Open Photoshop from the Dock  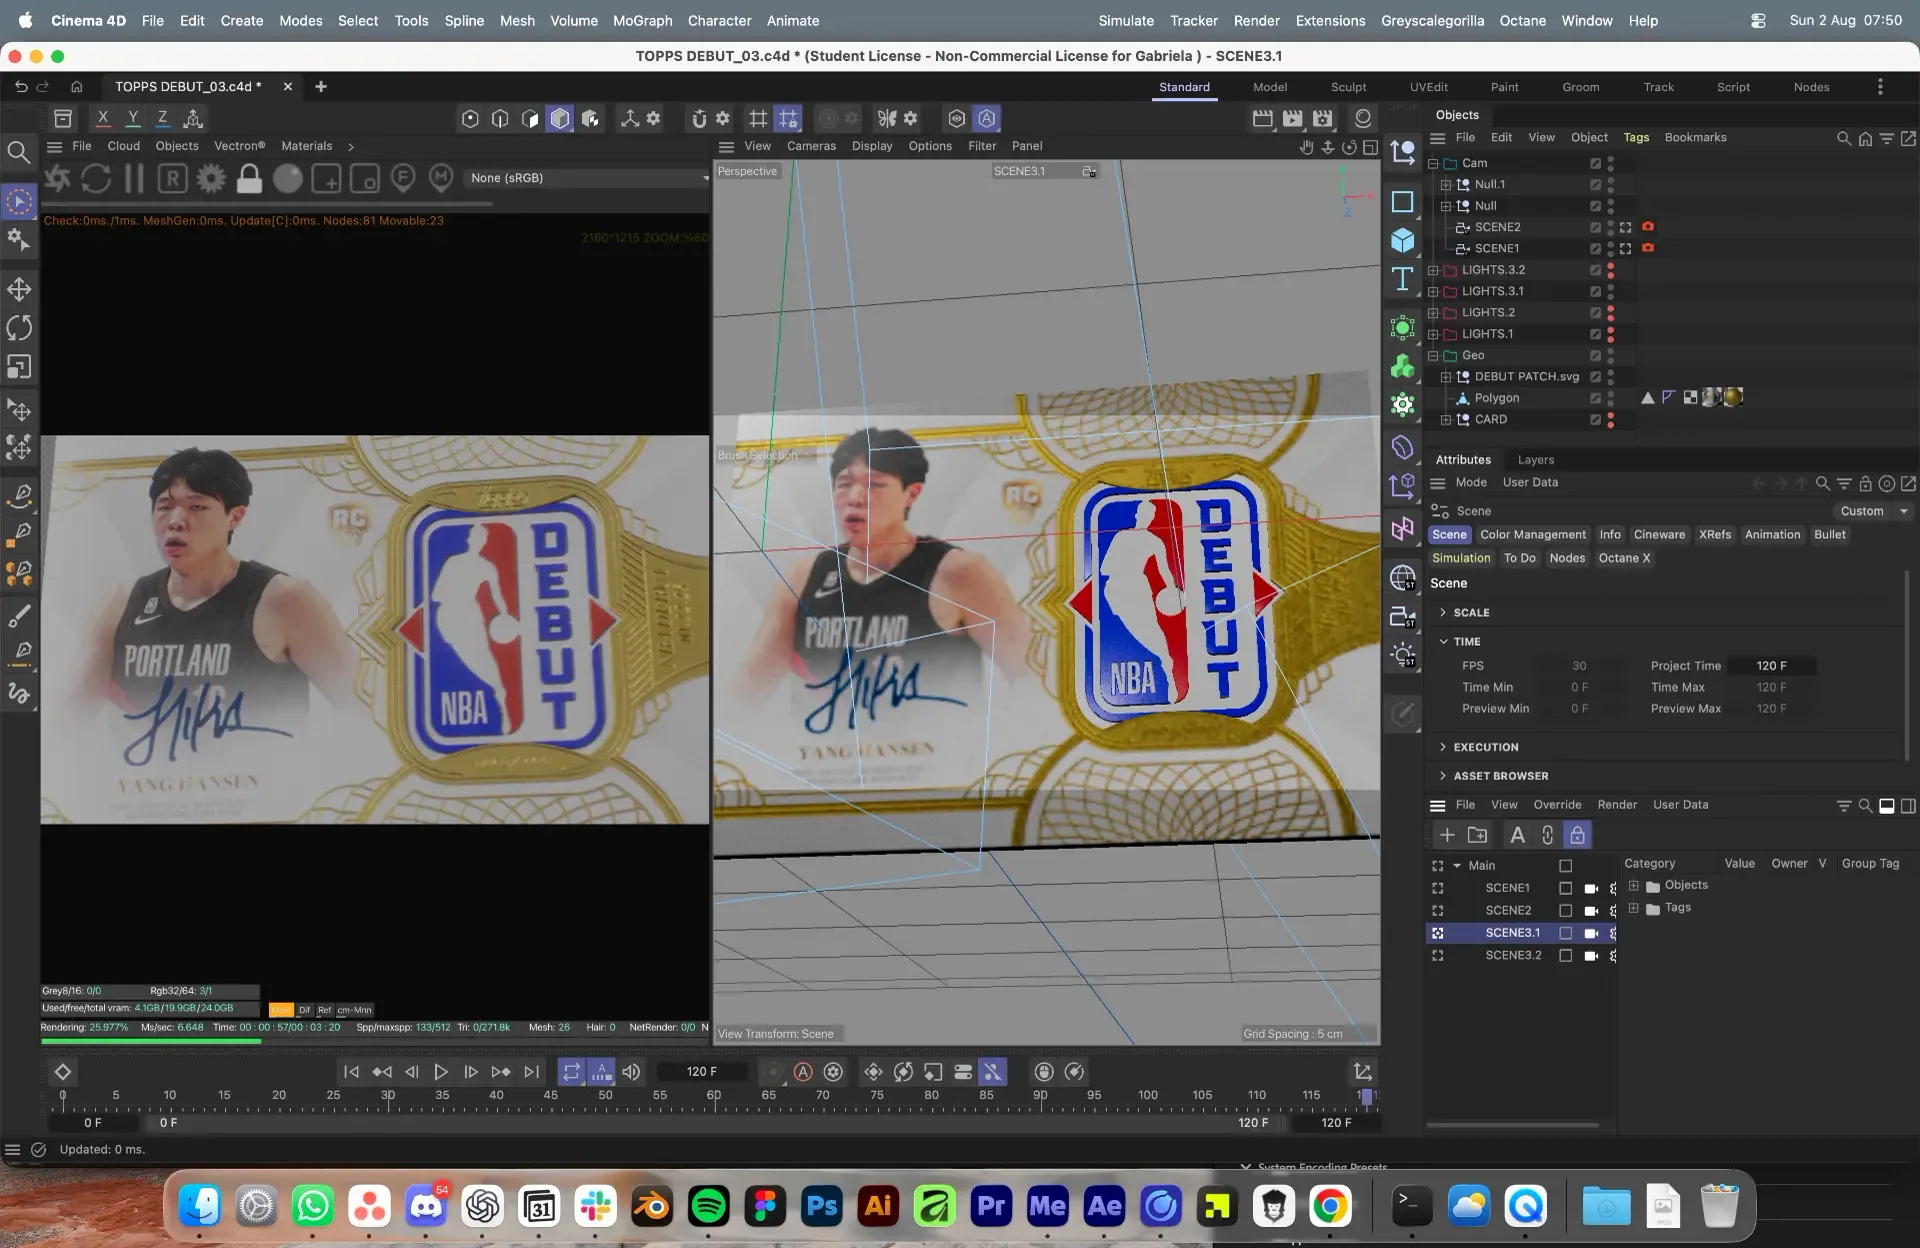click(x=821, y=1206)
